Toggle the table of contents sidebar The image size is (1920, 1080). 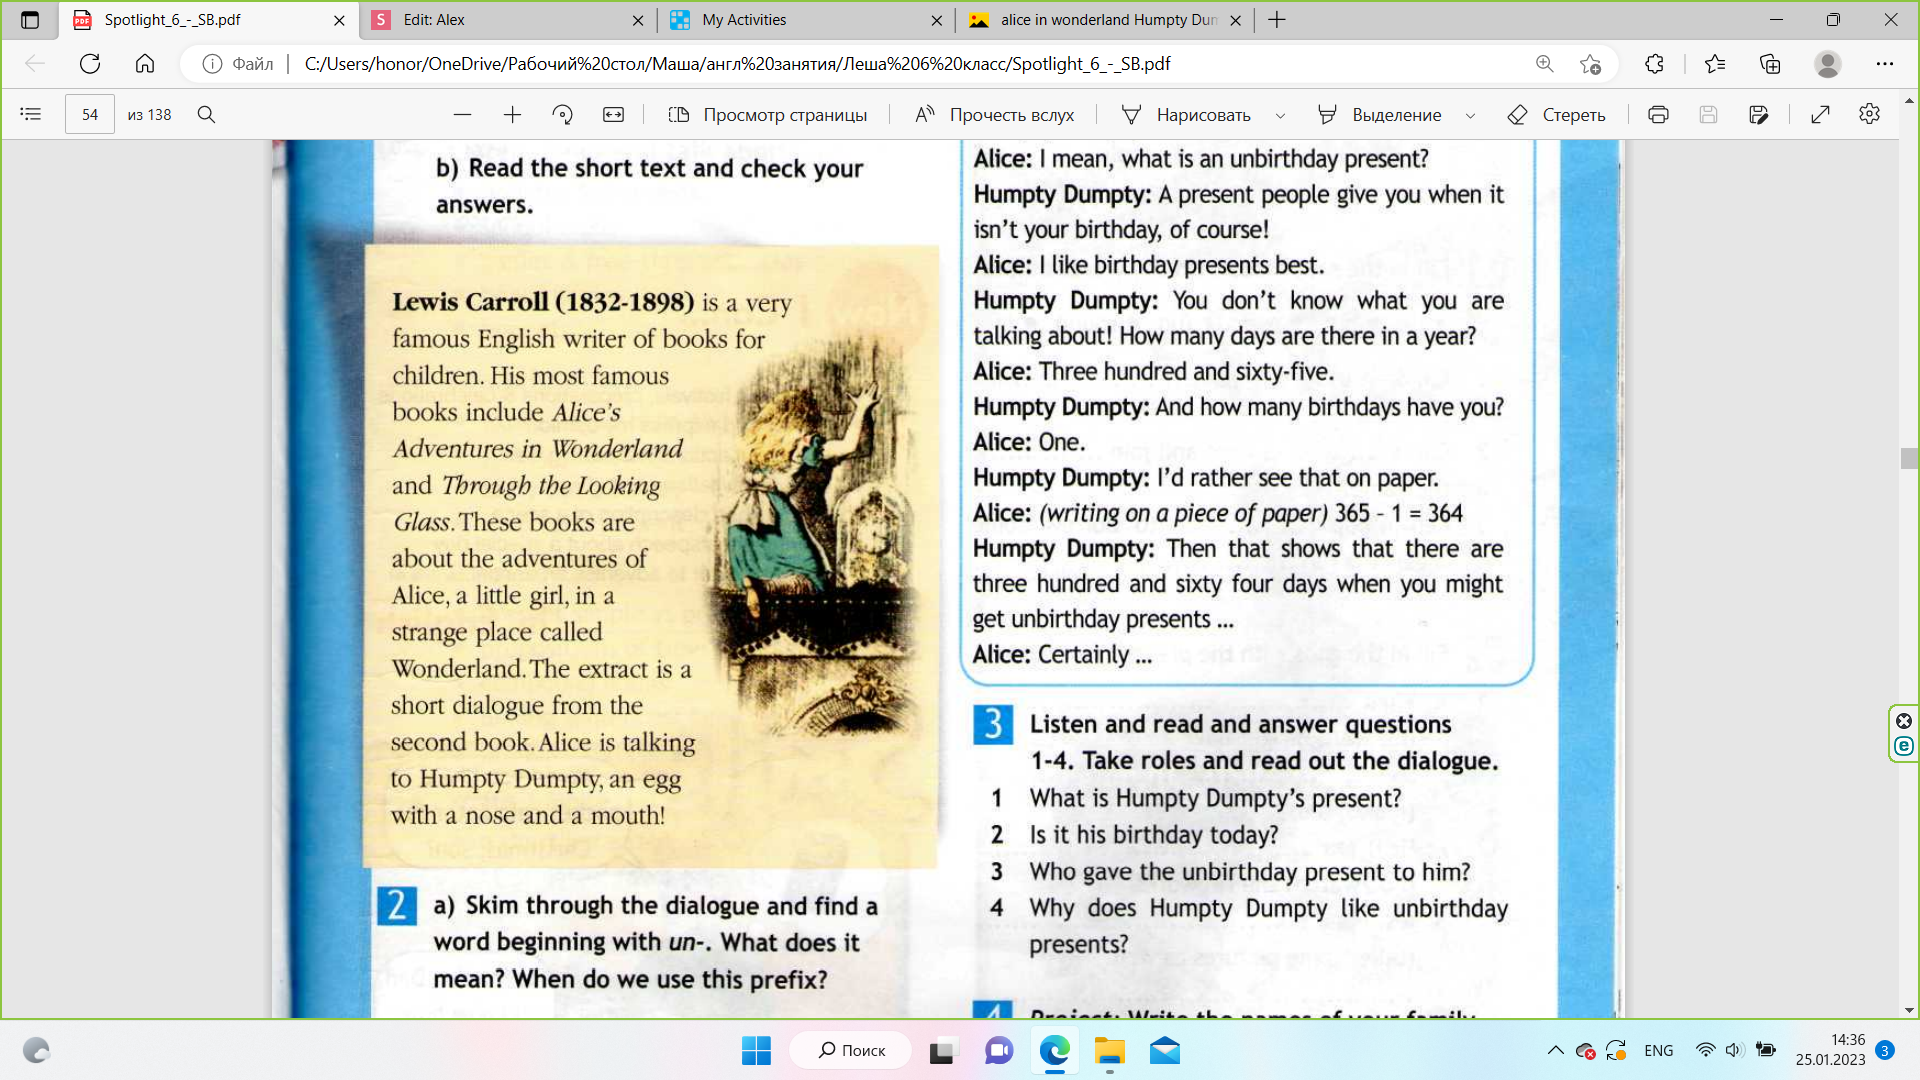(31, 115)
